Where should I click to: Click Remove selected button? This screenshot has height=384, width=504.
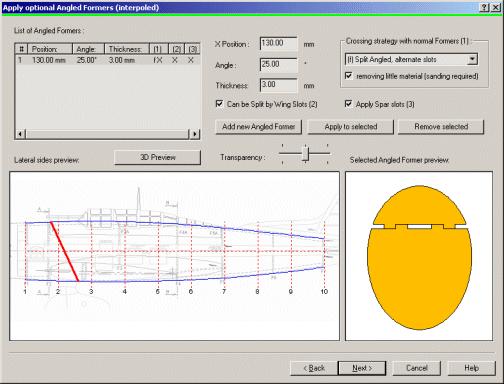[x=441, y=127]
